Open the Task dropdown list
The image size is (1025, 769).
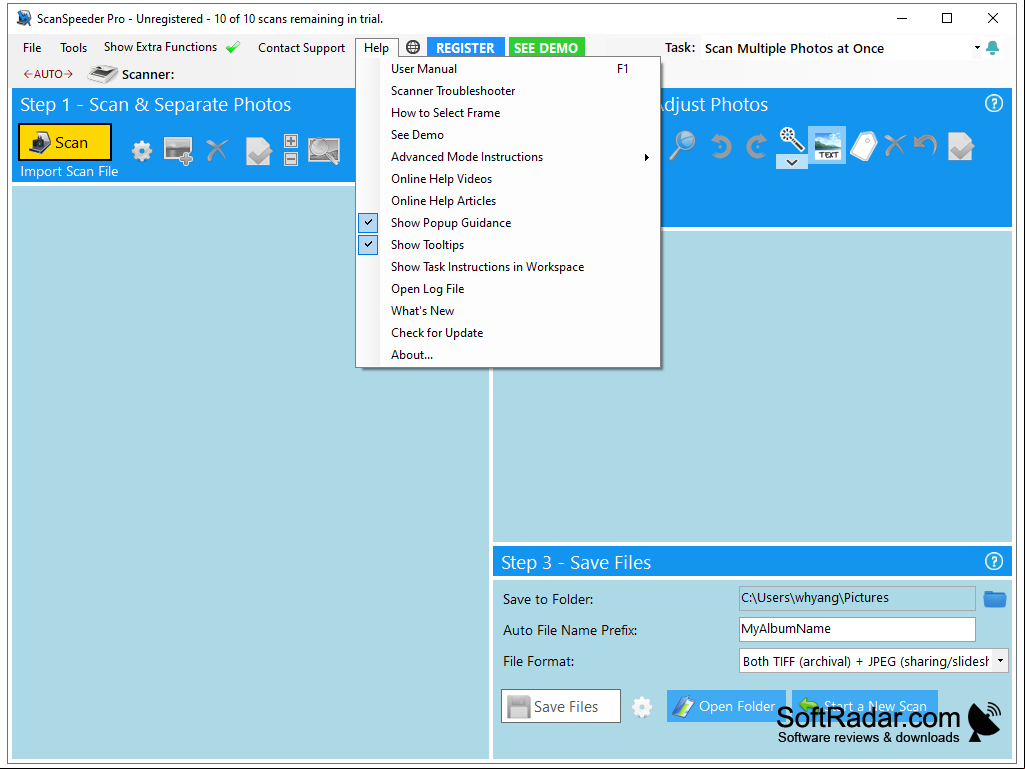pyautogui.click(x=977, y=48)
